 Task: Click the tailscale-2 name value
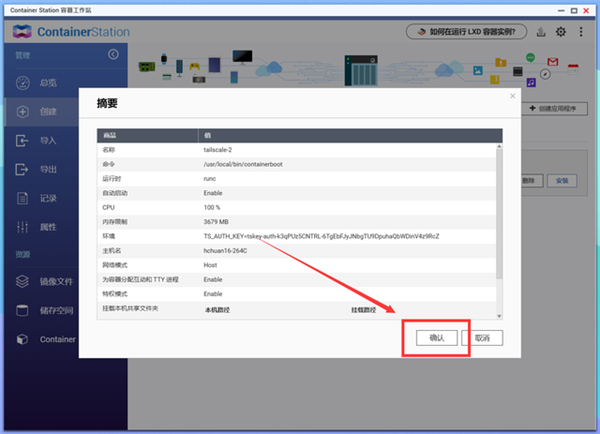(x=218, y=150)
